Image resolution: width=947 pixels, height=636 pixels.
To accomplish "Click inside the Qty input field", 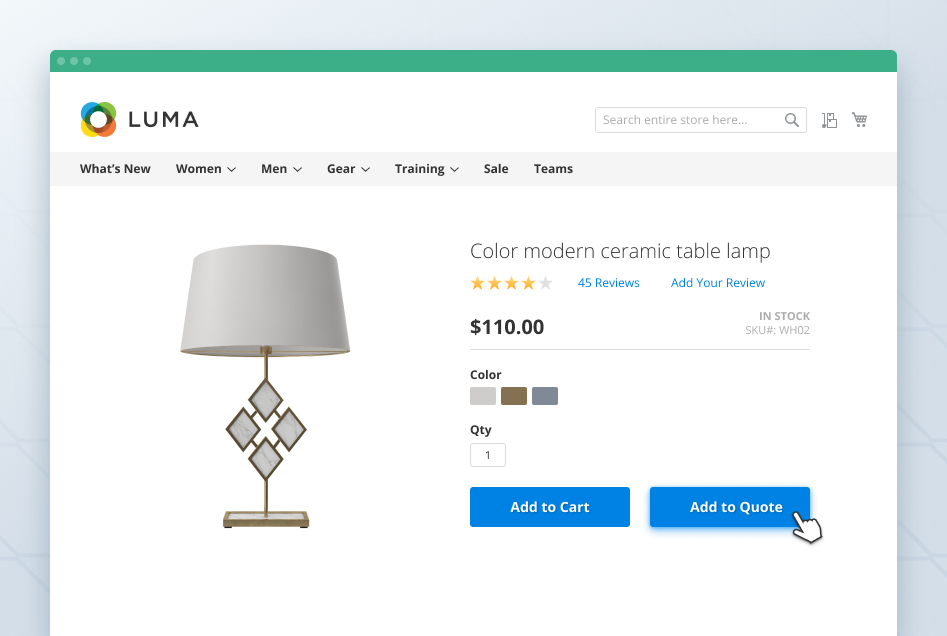I will (x=487, y=454).
